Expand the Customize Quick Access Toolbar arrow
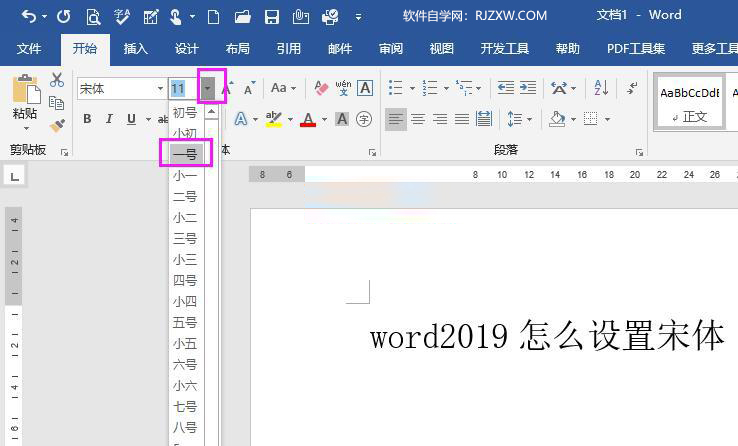Screen dimensions: 738x446 pos(359,17)
